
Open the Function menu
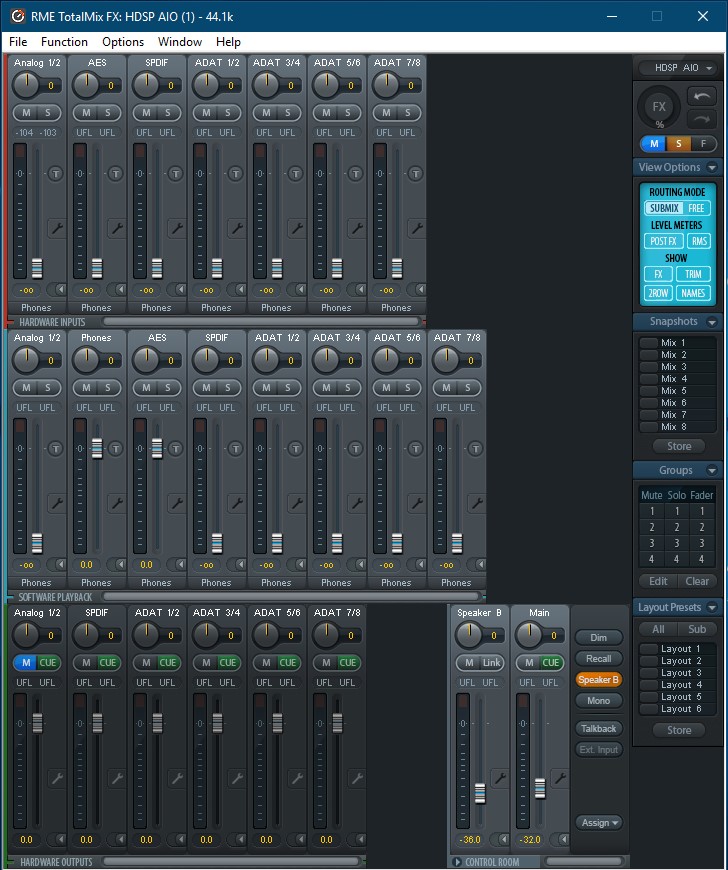64,42
